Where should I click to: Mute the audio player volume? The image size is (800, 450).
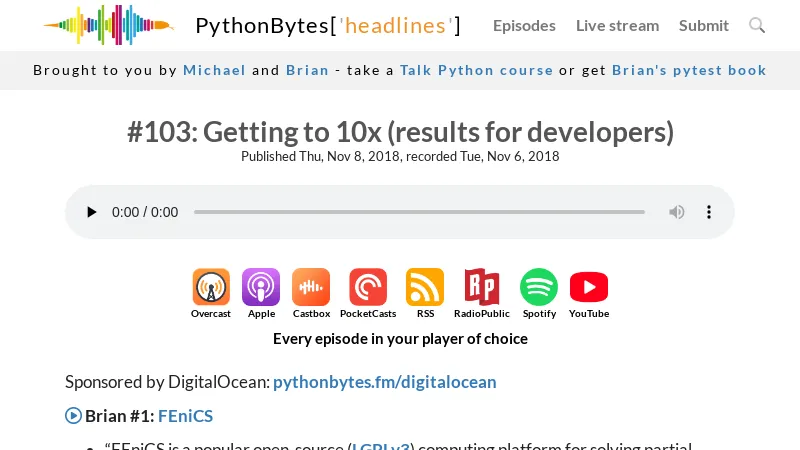(677, 212)
